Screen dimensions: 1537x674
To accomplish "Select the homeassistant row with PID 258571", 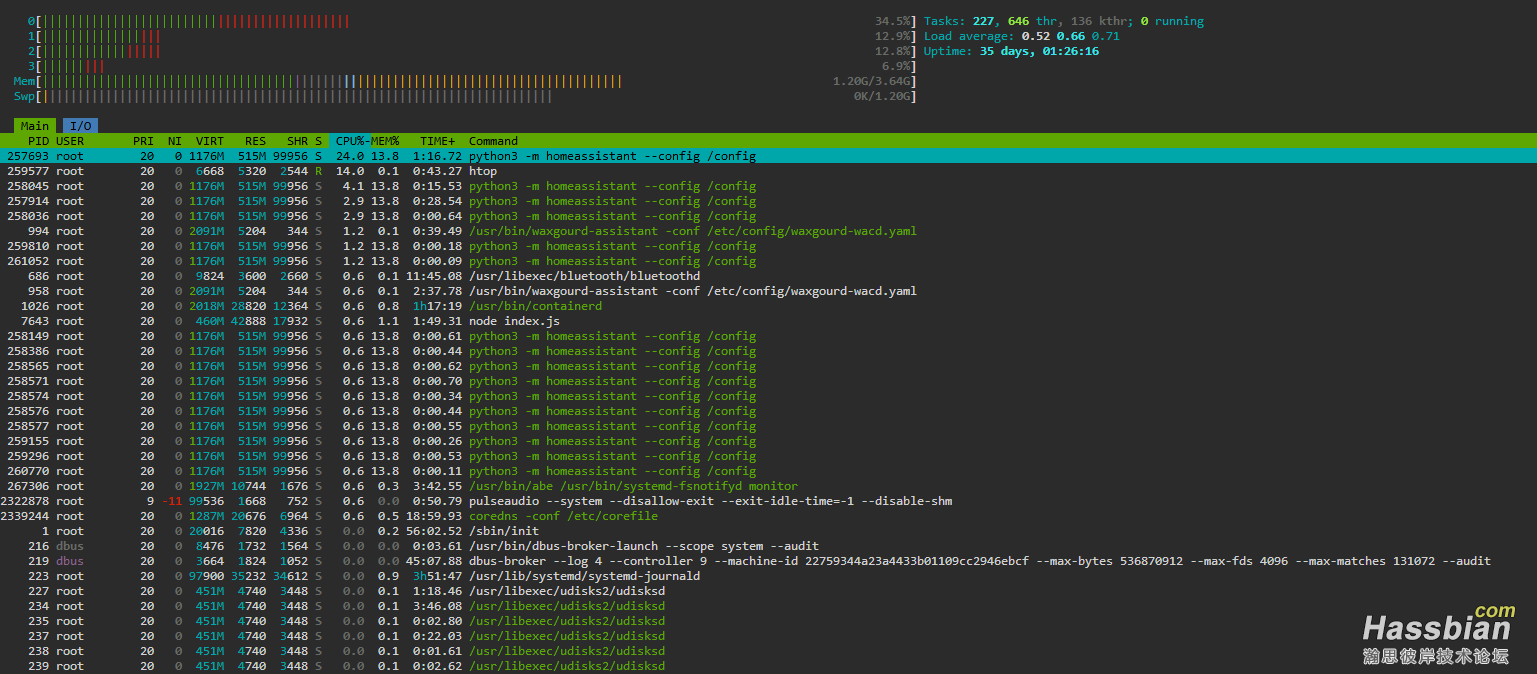I will coord(768,381).
